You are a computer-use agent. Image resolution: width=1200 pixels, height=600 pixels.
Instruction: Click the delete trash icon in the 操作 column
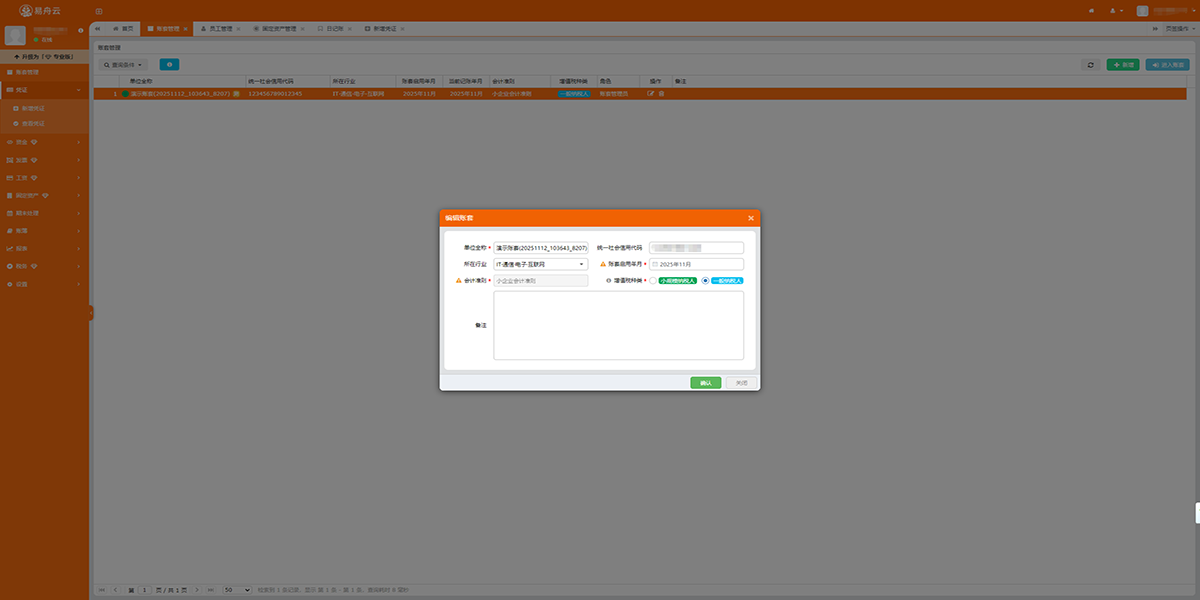pos(661,93)
